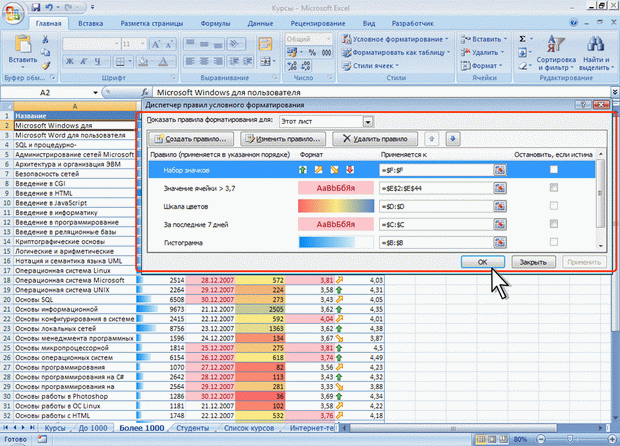Viewport: 620px width, 446px height.
Task: Open Find and Select (Найти и выделить)
Action: [x=596, y=53]
